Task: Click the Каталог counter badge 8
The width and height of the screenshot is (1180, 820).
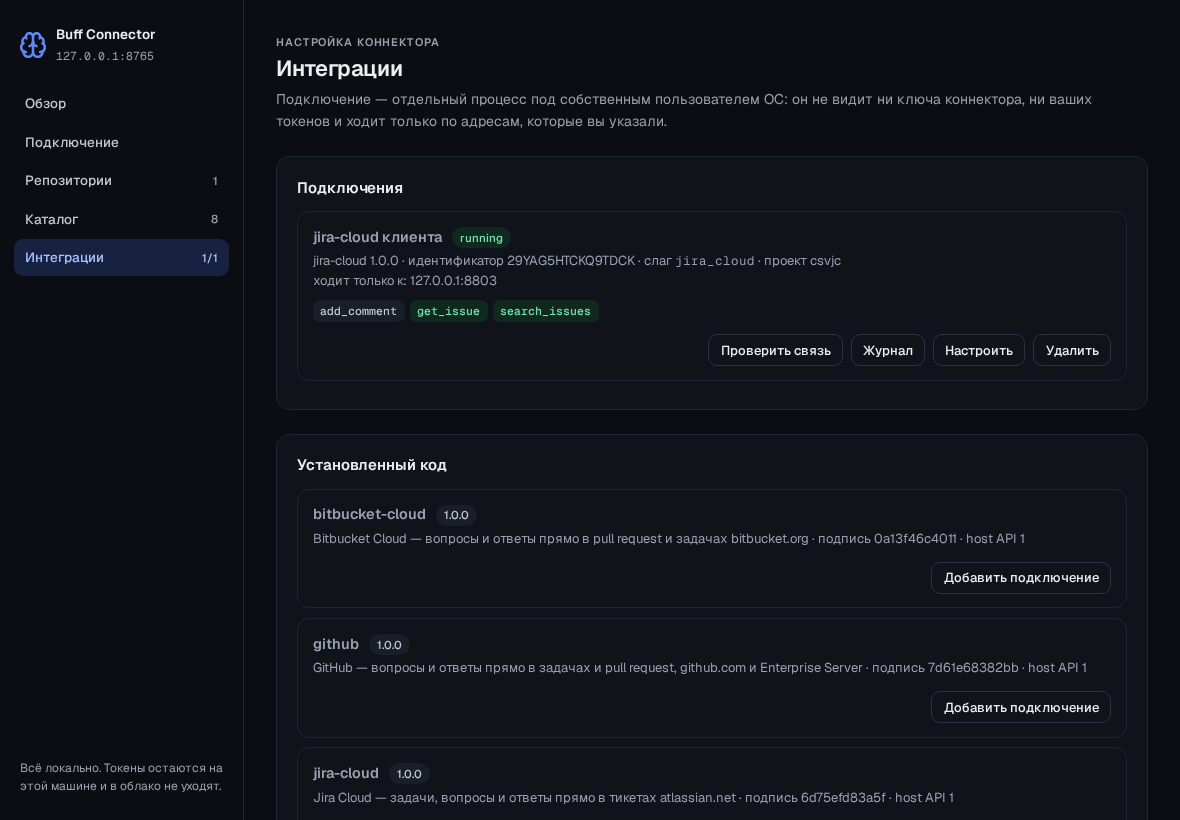Action: click(x=214, y=219)
